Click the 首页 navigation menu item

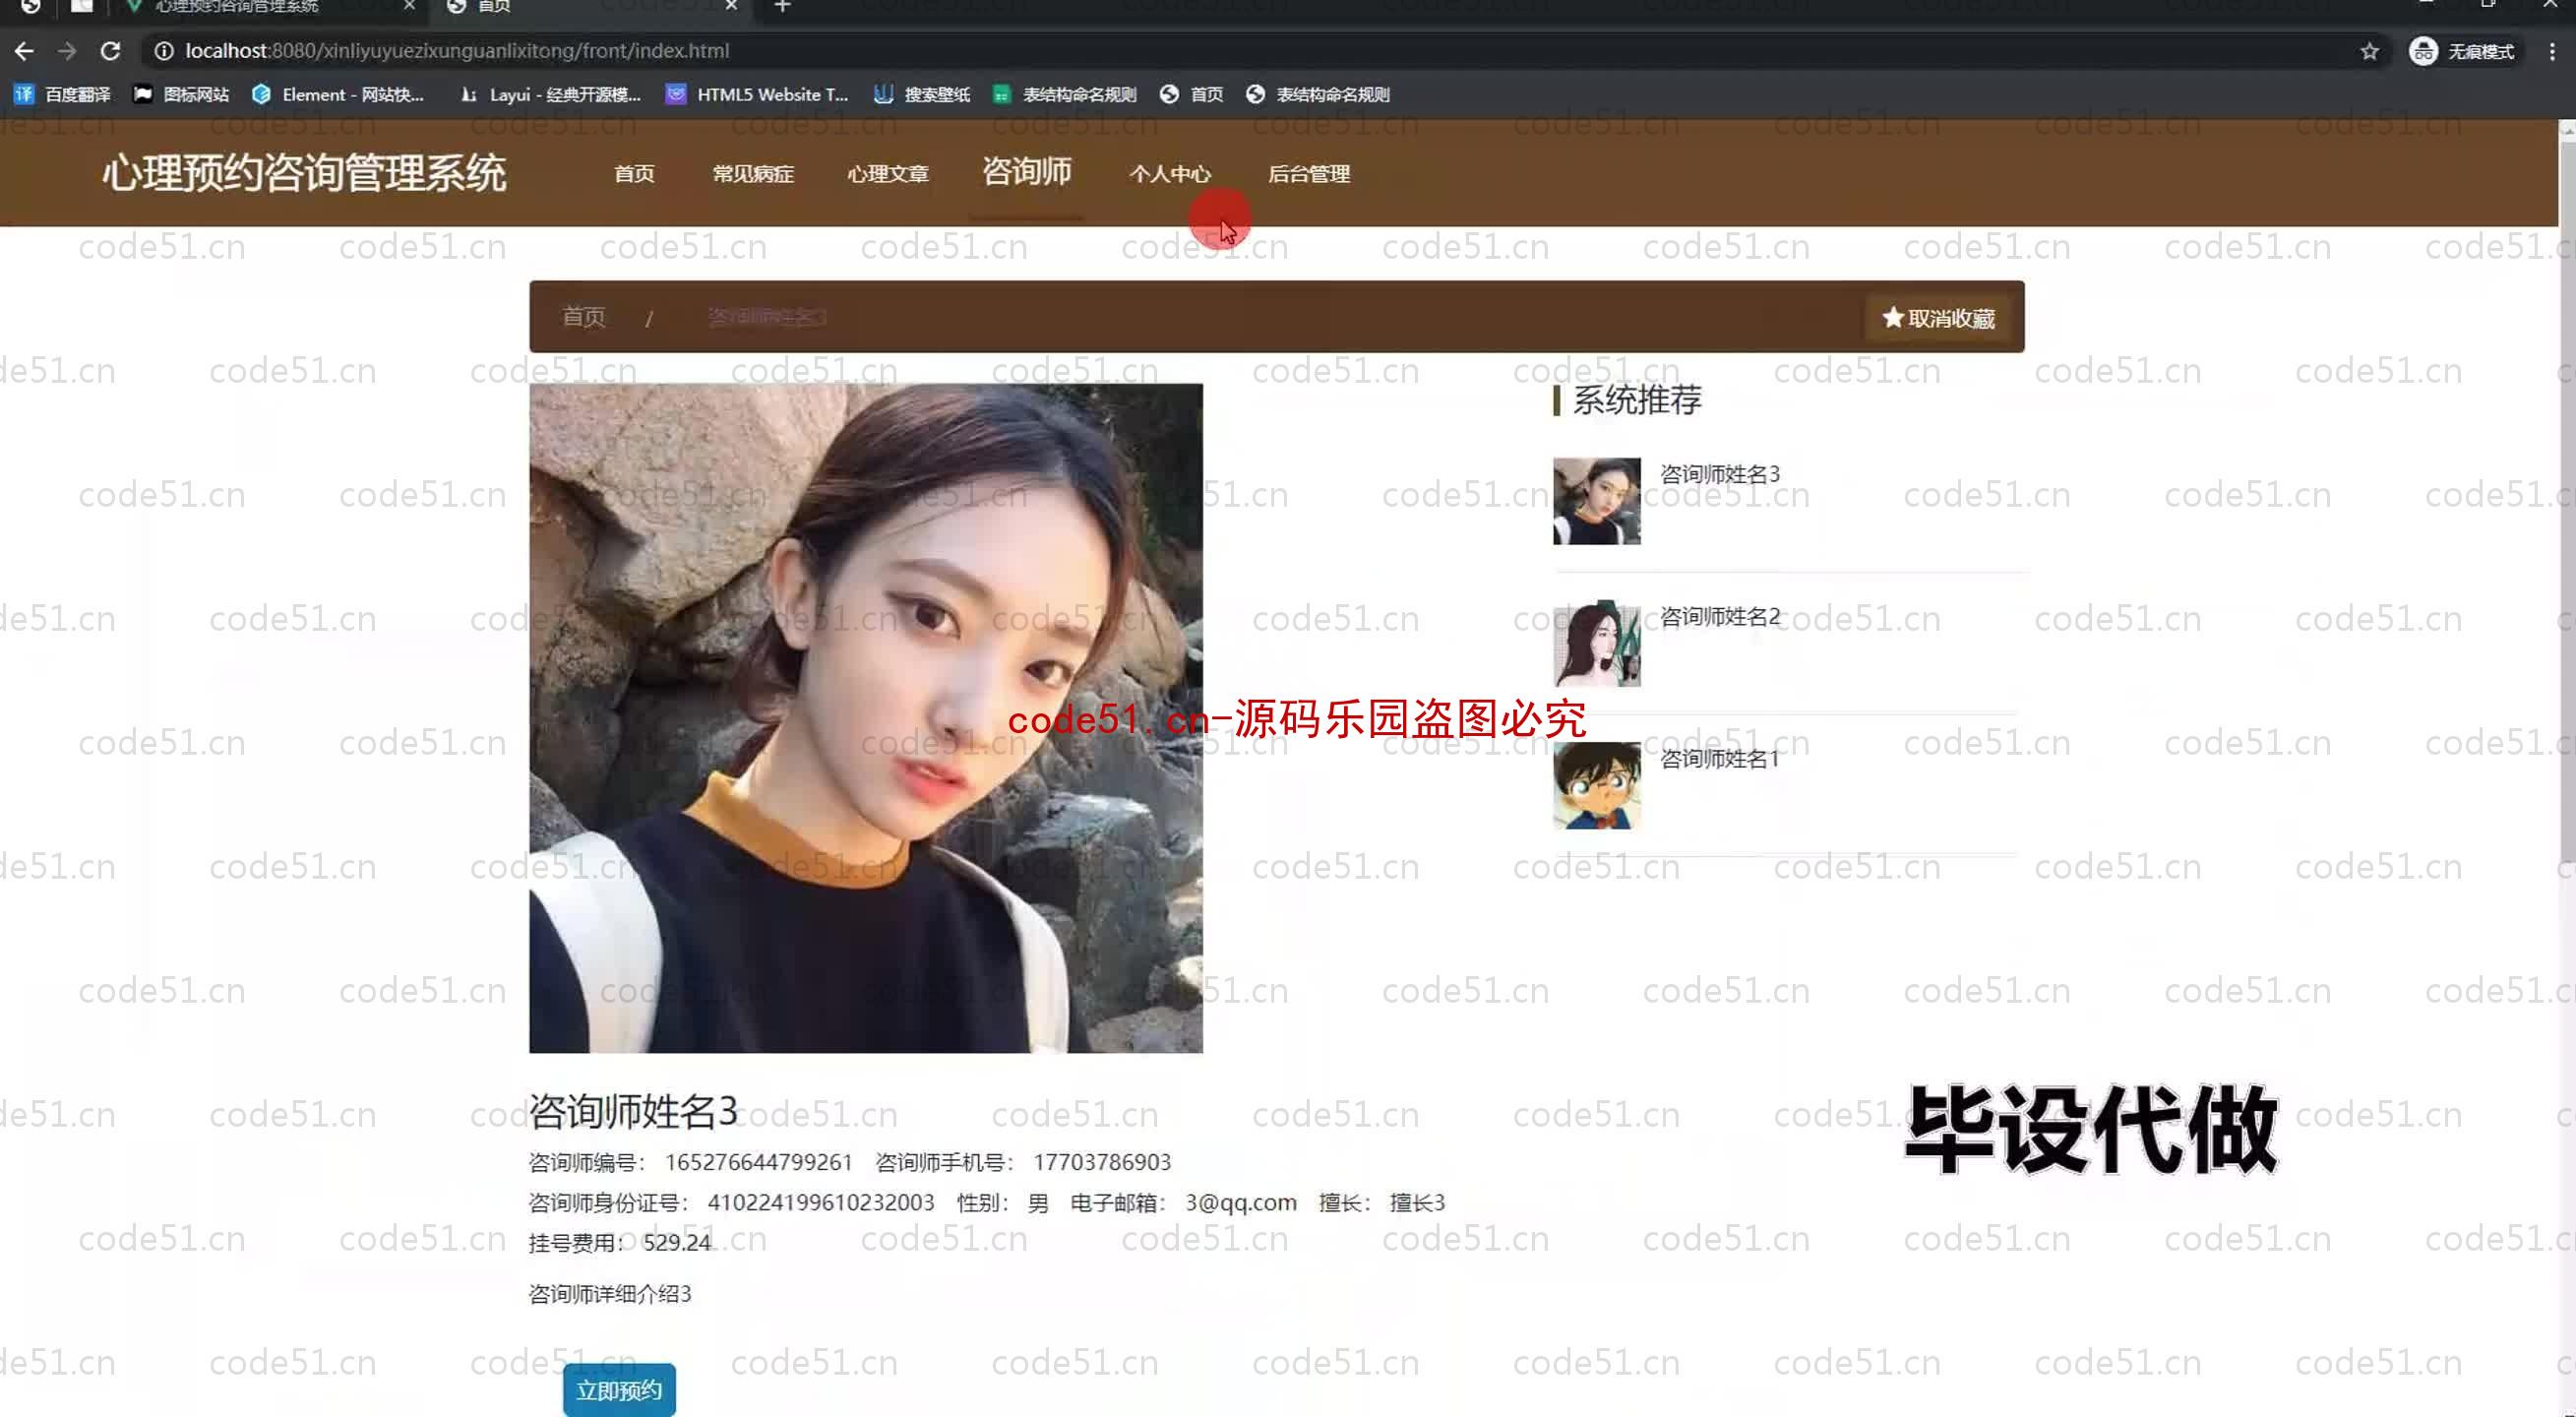(x=633, y=173)
